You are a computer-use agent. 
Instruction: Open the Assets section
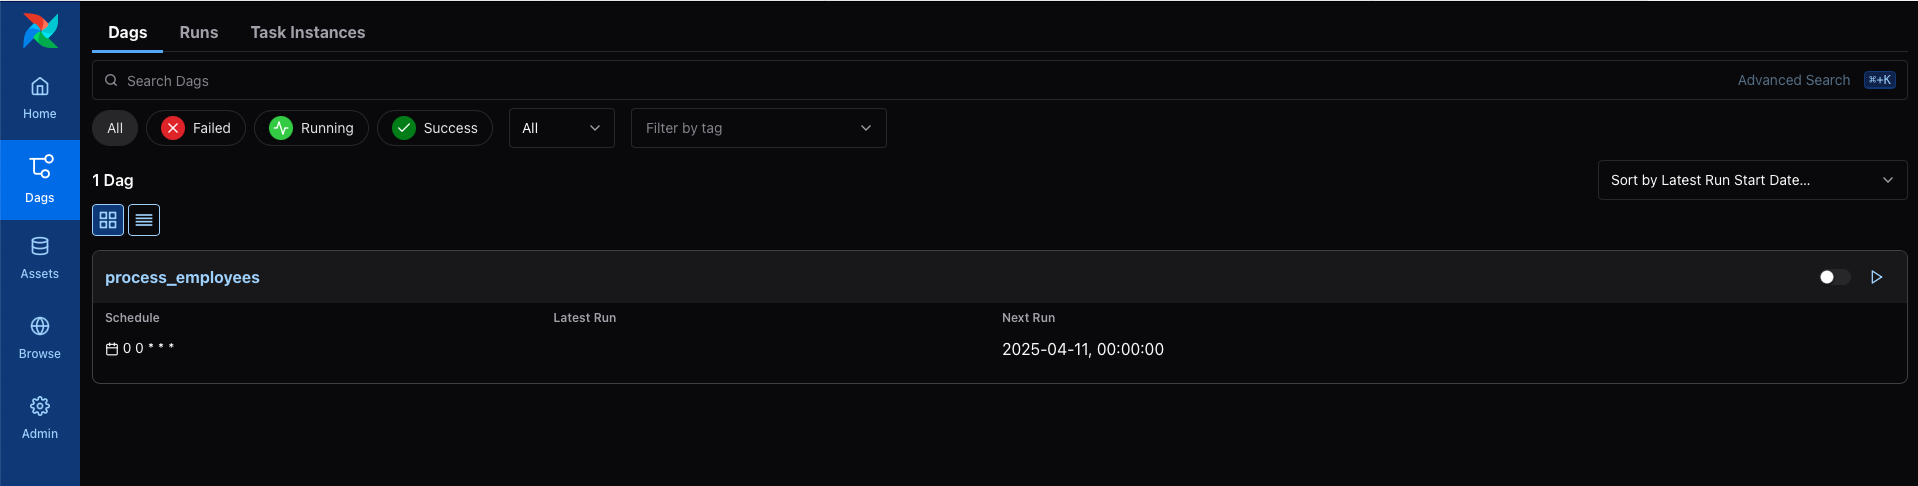coord(40,258)
